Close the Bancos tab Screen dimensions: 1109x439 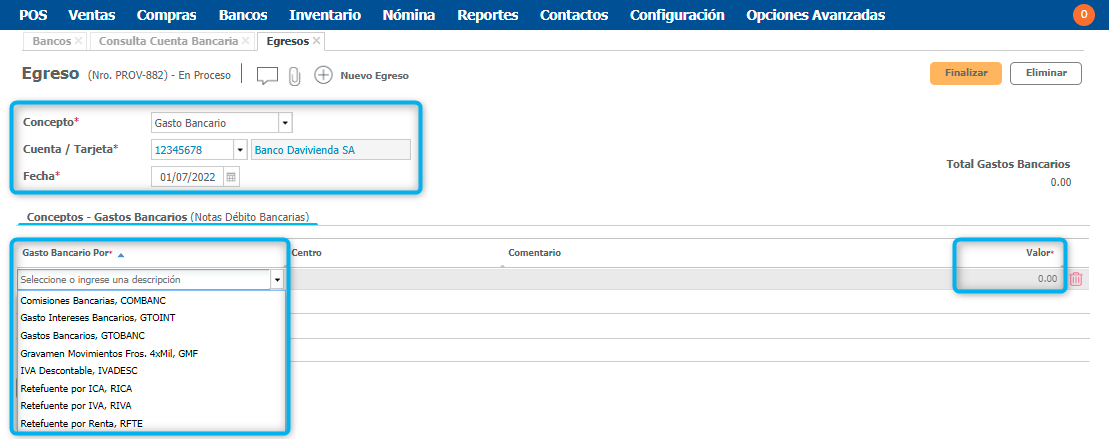click(x=78, y=41)
